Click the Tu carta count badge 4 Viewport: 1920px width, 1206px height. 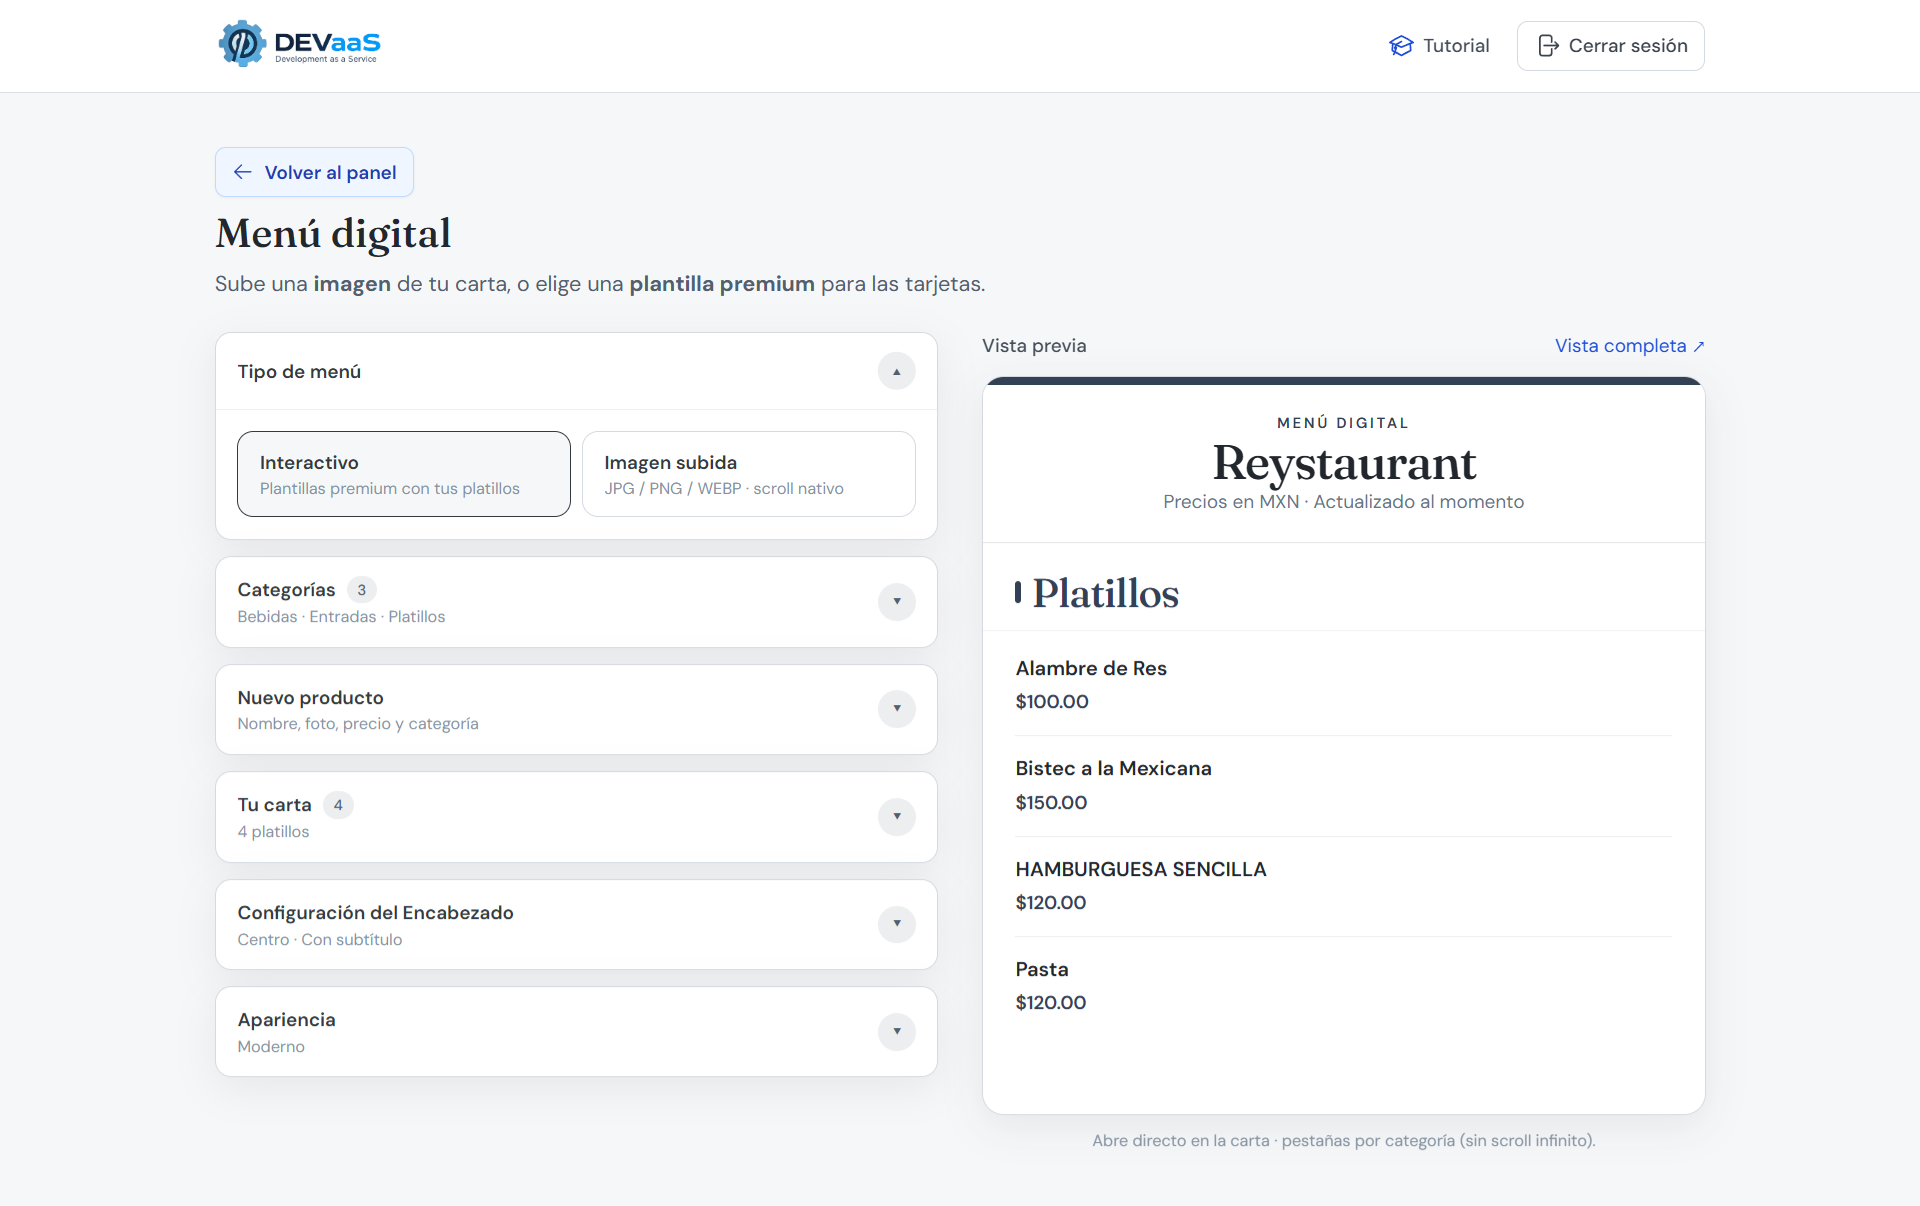click(x=338, y=805)
